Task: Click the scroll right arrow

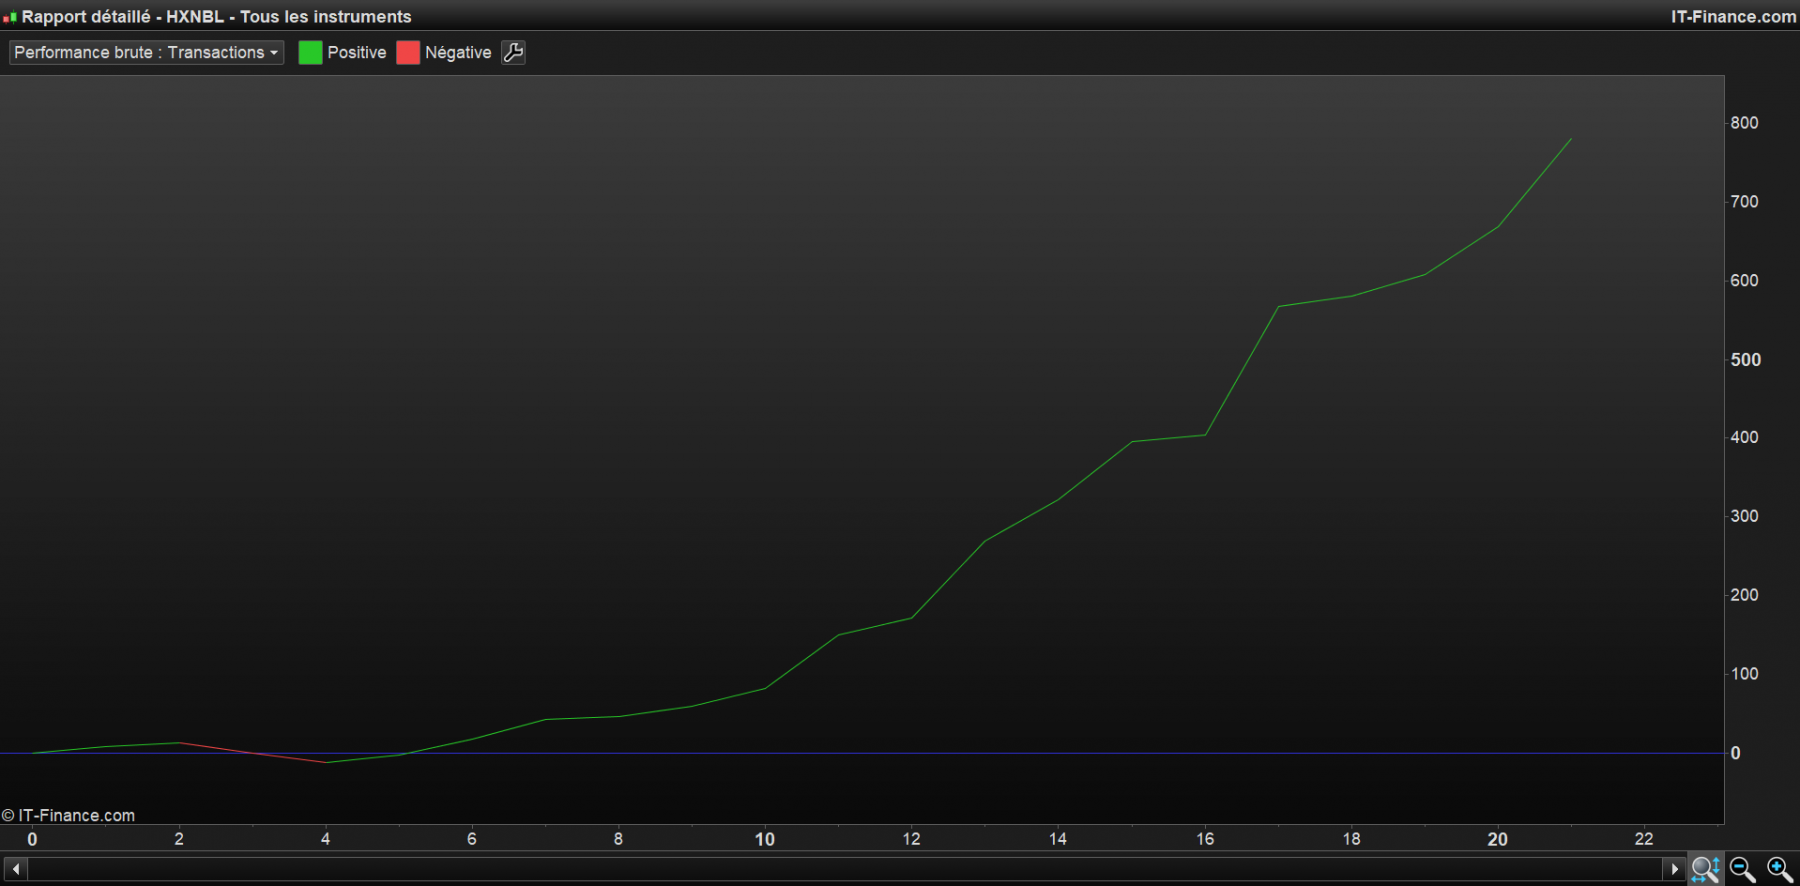Action: tap(1674, 869)
